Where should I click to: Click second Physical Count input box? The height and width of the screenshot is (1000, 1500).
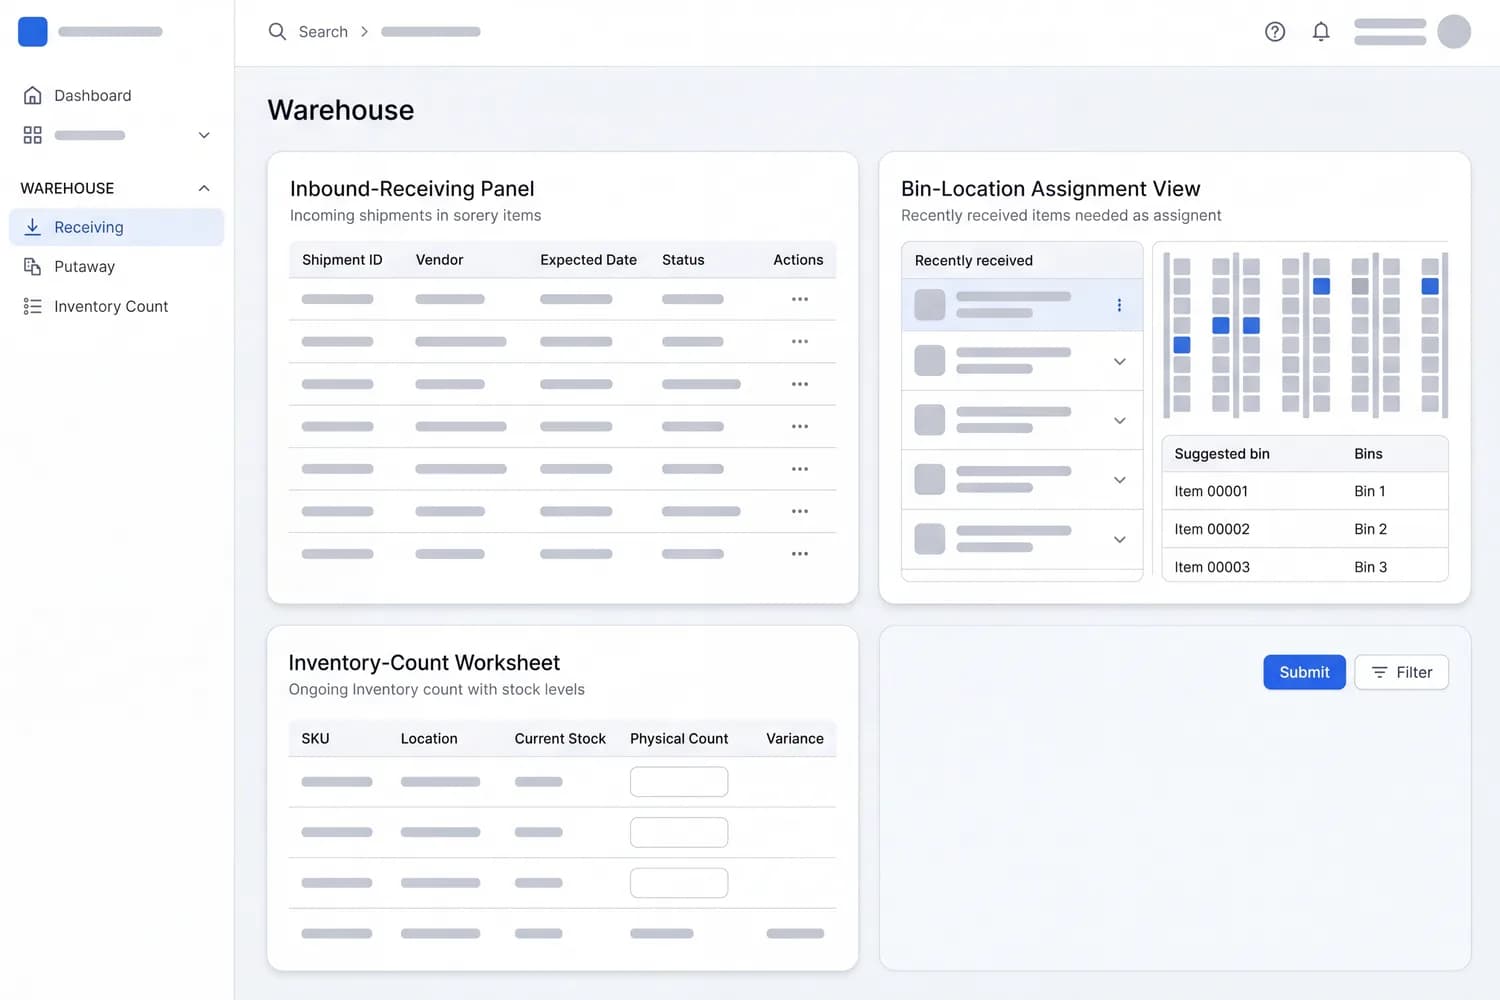click(x=679, y=832)
